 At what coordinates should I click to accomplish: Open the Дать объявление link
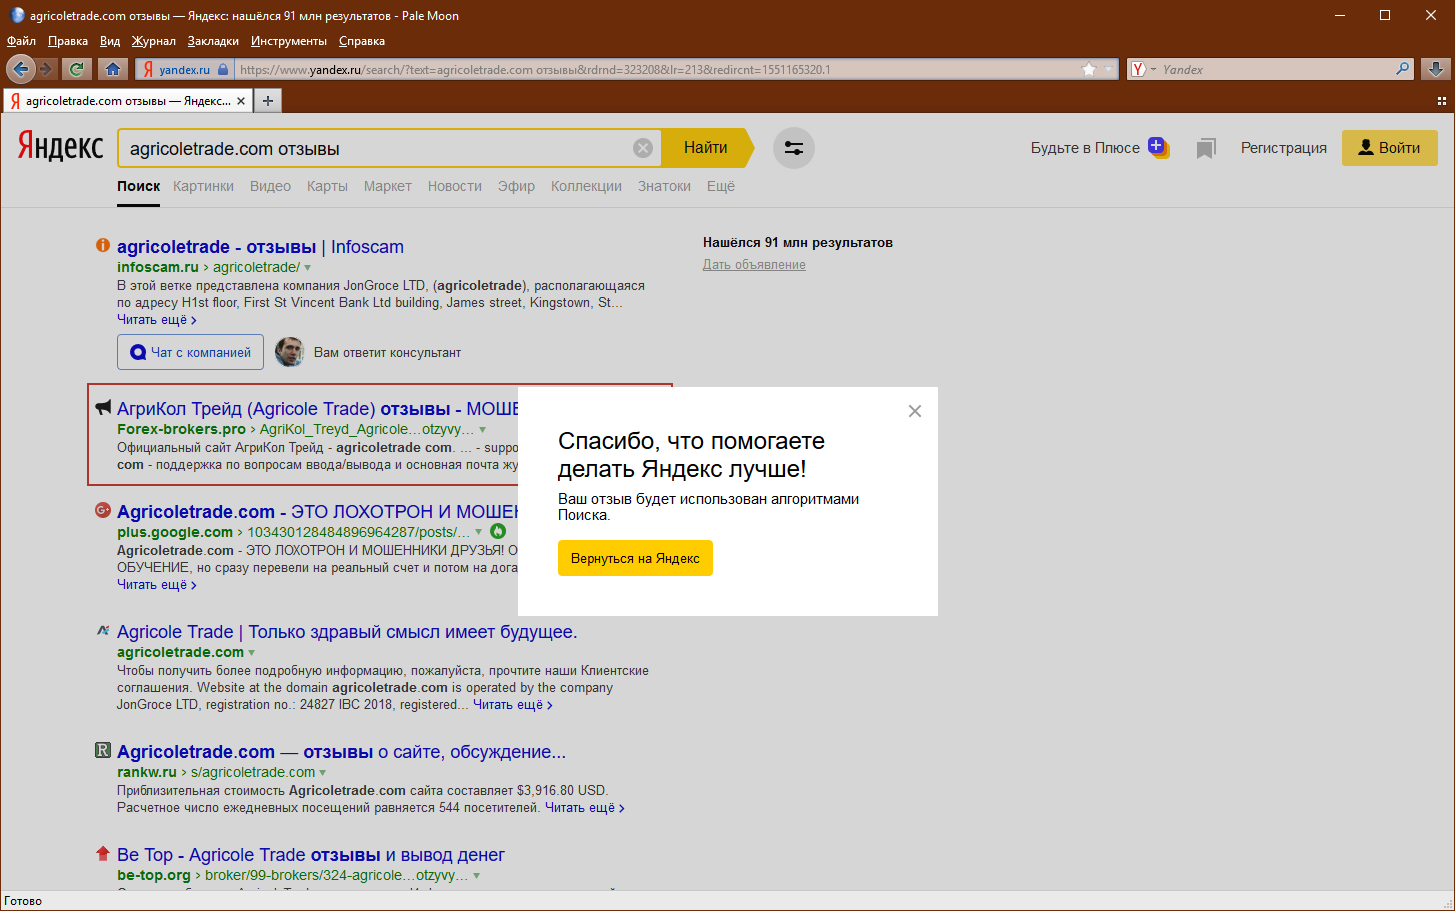click(754, 265)
